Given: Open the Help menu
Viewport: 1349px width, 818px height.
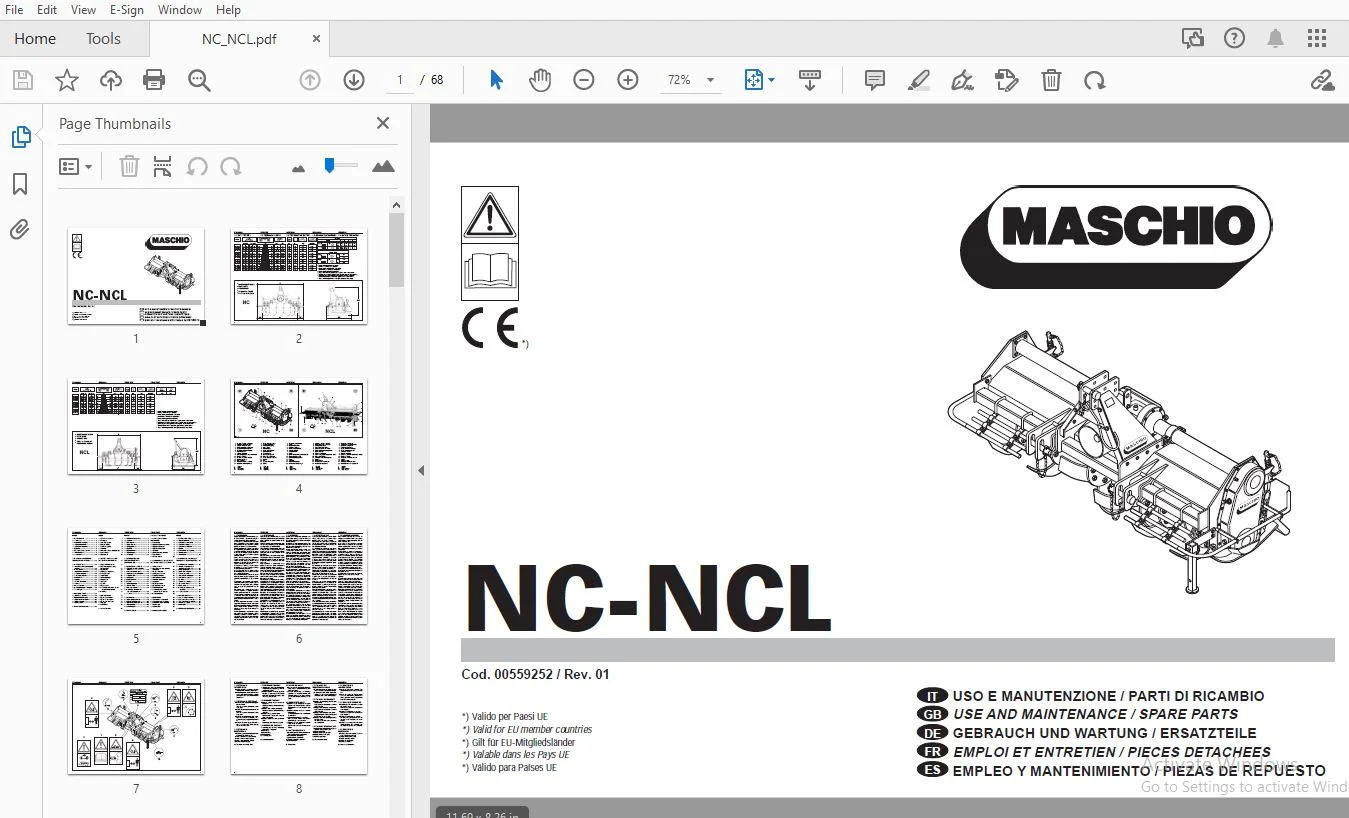Looking at the screenshot, I should 228,10.
